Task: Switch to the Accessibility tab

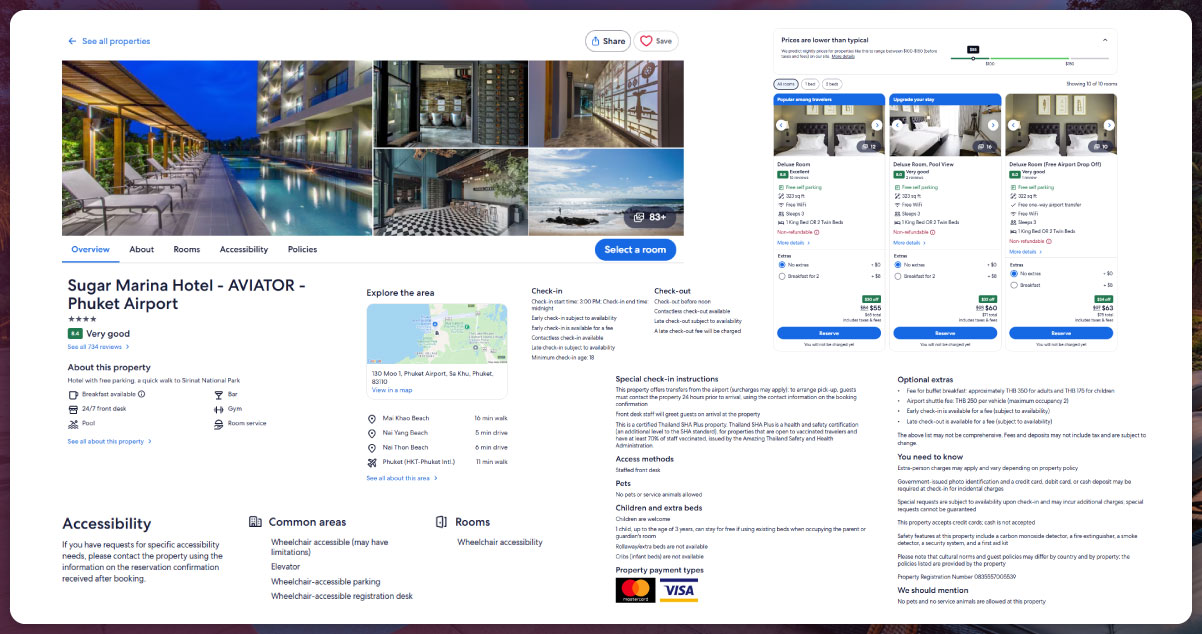Action: click(244, 249)
